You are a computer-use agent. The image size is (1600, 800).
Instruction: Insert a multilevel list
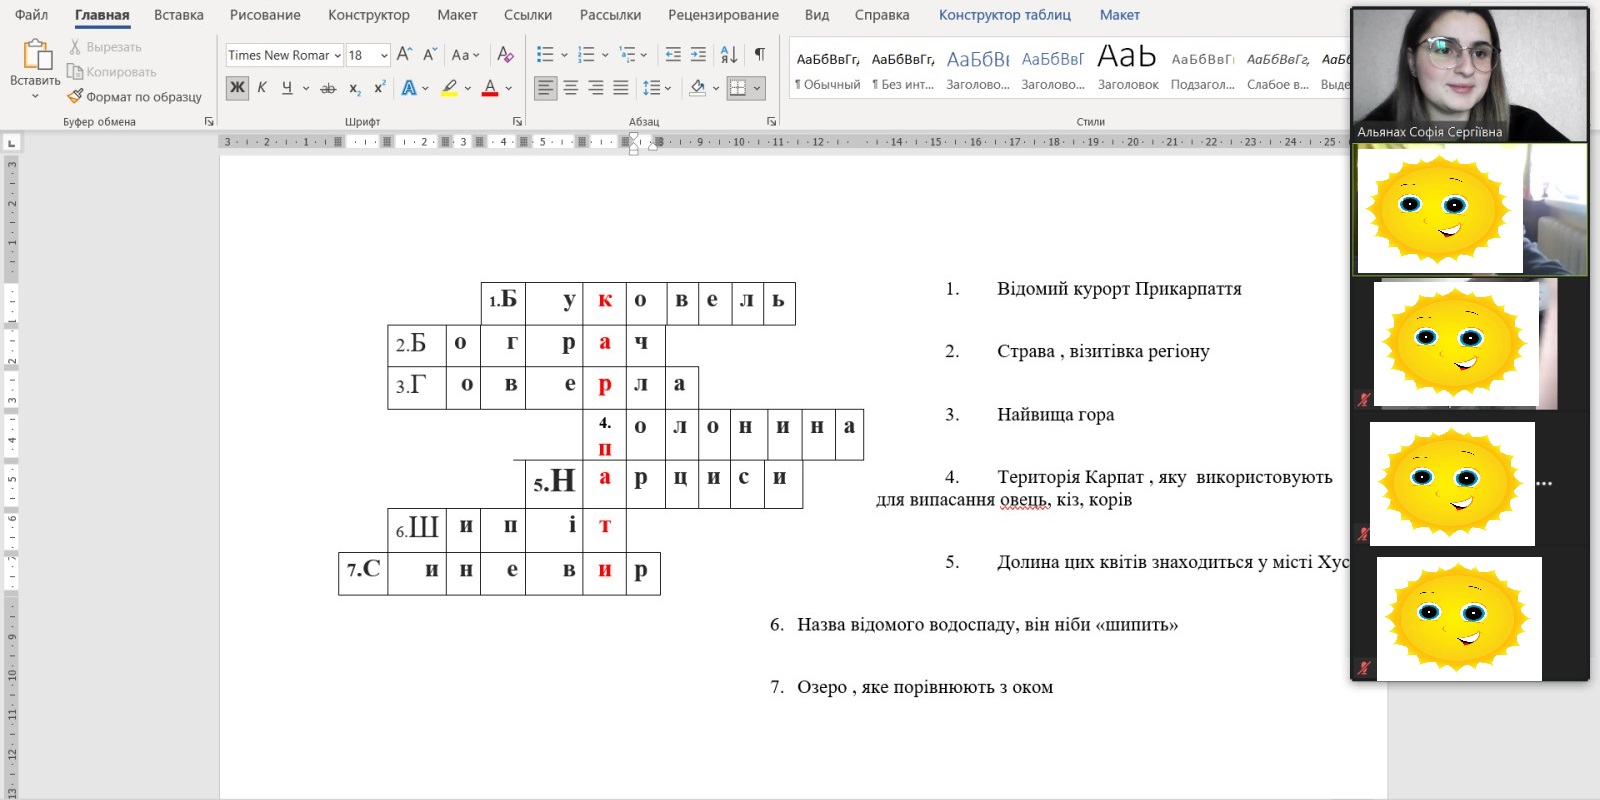(627, 55)
